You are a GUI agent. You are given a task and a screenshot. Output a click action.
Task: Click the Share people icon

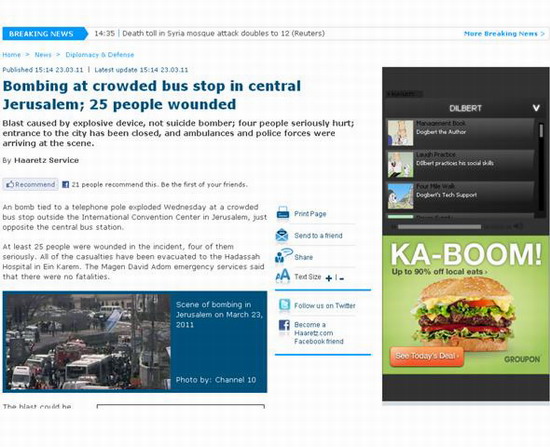283,256
